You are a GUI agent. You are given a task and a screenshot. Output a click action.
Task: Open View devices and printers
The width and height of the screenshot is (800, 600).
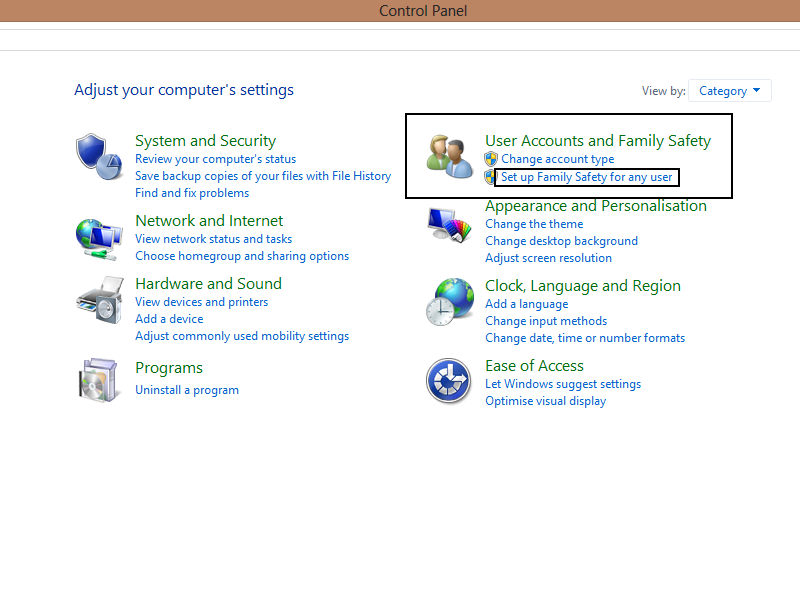202,302
